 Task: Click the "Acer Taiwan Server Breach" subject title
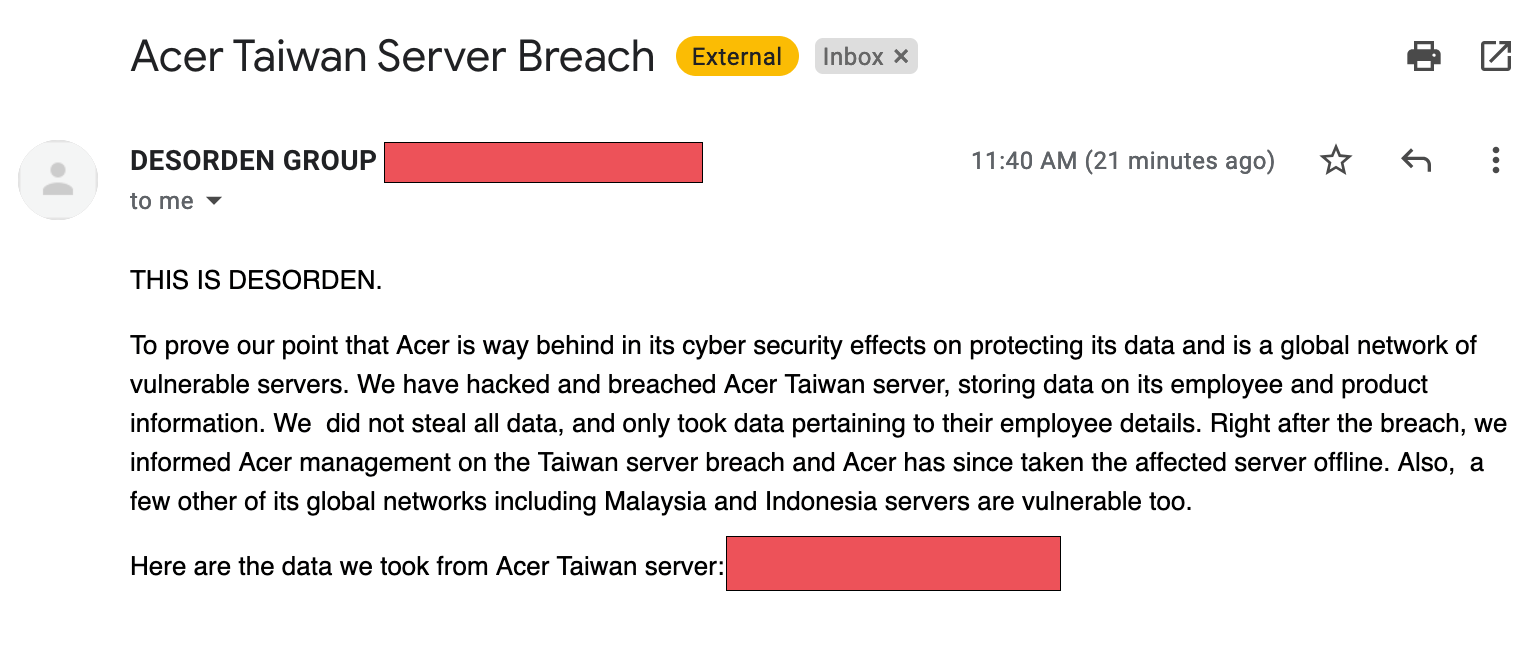tap(392, 57)
